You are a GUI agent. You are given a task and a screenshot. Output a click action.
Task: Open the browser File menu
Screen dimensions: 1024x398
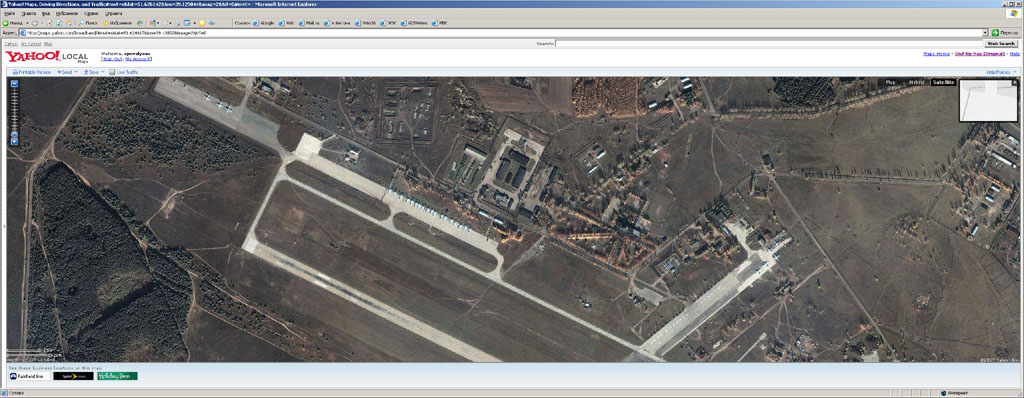coord(9,13)
